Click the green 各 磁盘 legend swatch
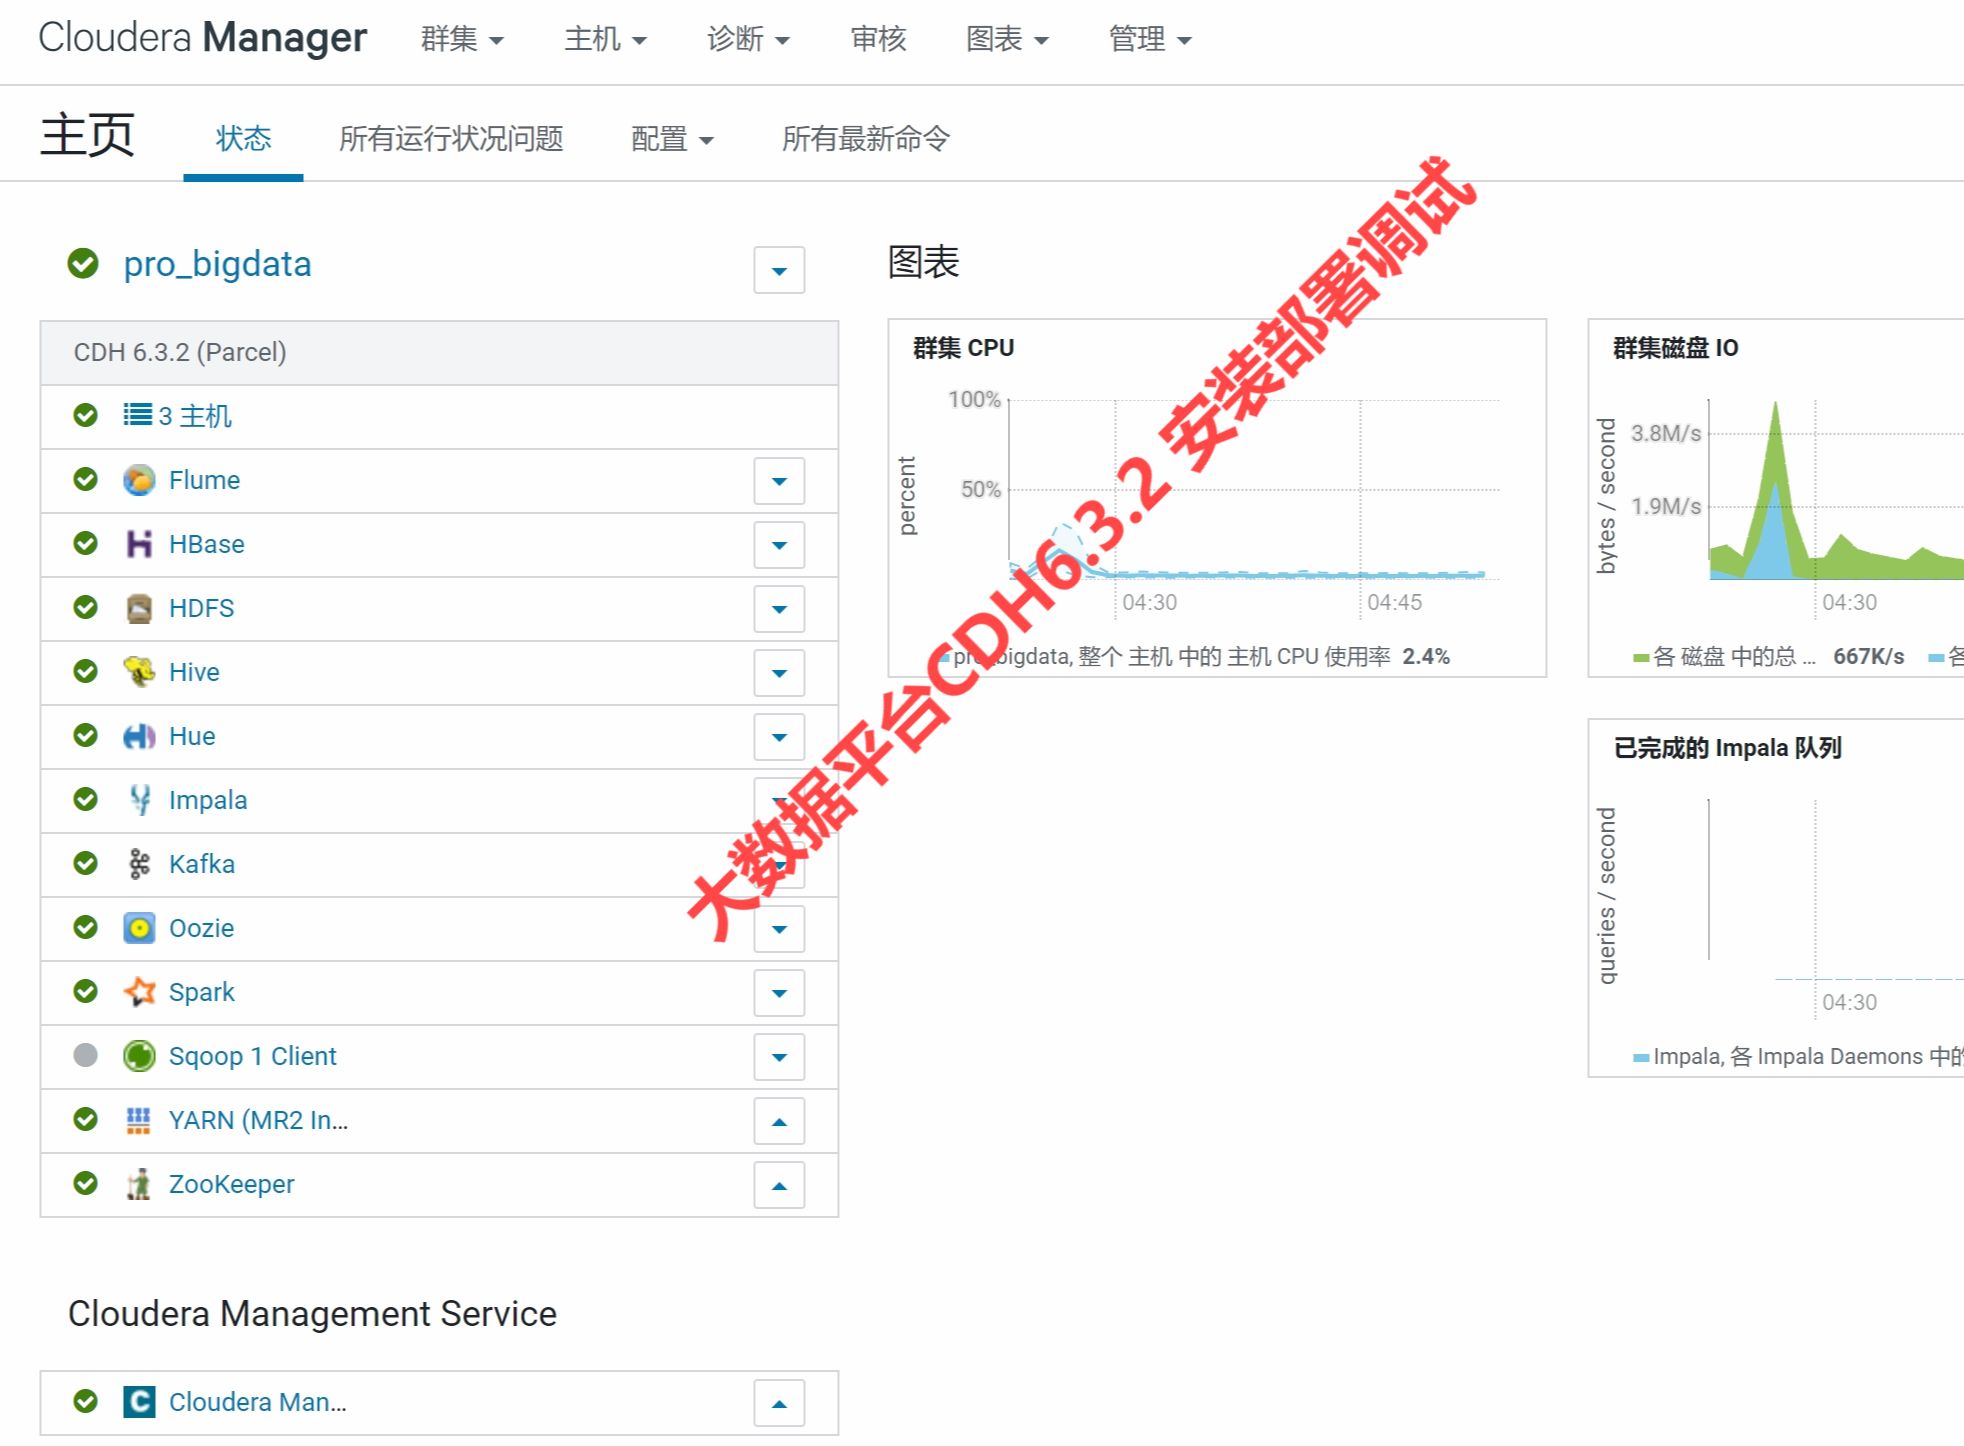The width and height of the screenshot is (1964, 1446). tap(1640, 657)
